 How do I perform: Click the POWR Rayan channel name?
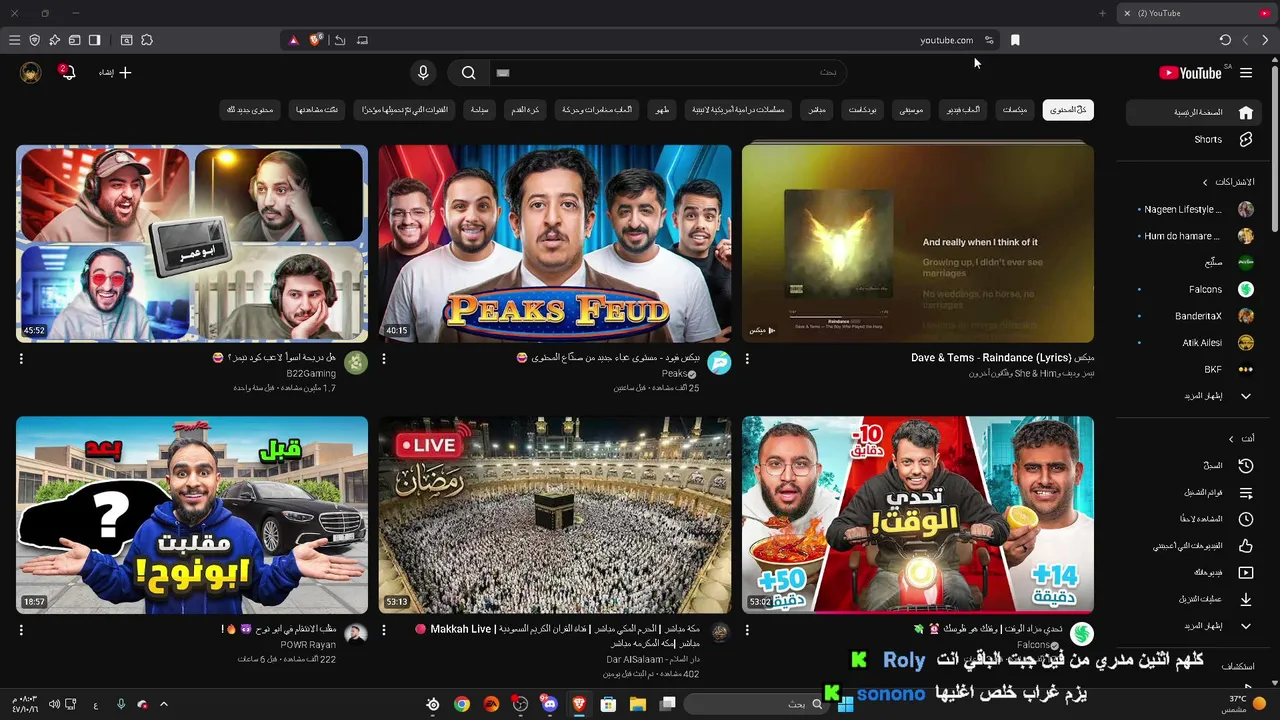[x=308, y=645]
